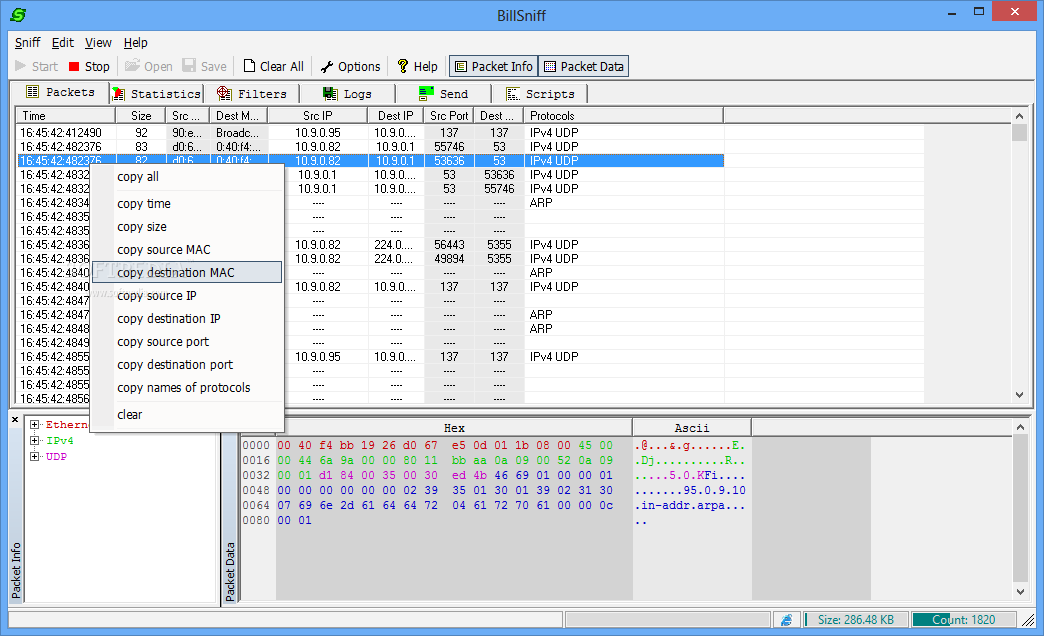Viewport: 1044px width, 636px height.
Task: Click the Start play icon in toolbar
Action: [x=21, y=66]
